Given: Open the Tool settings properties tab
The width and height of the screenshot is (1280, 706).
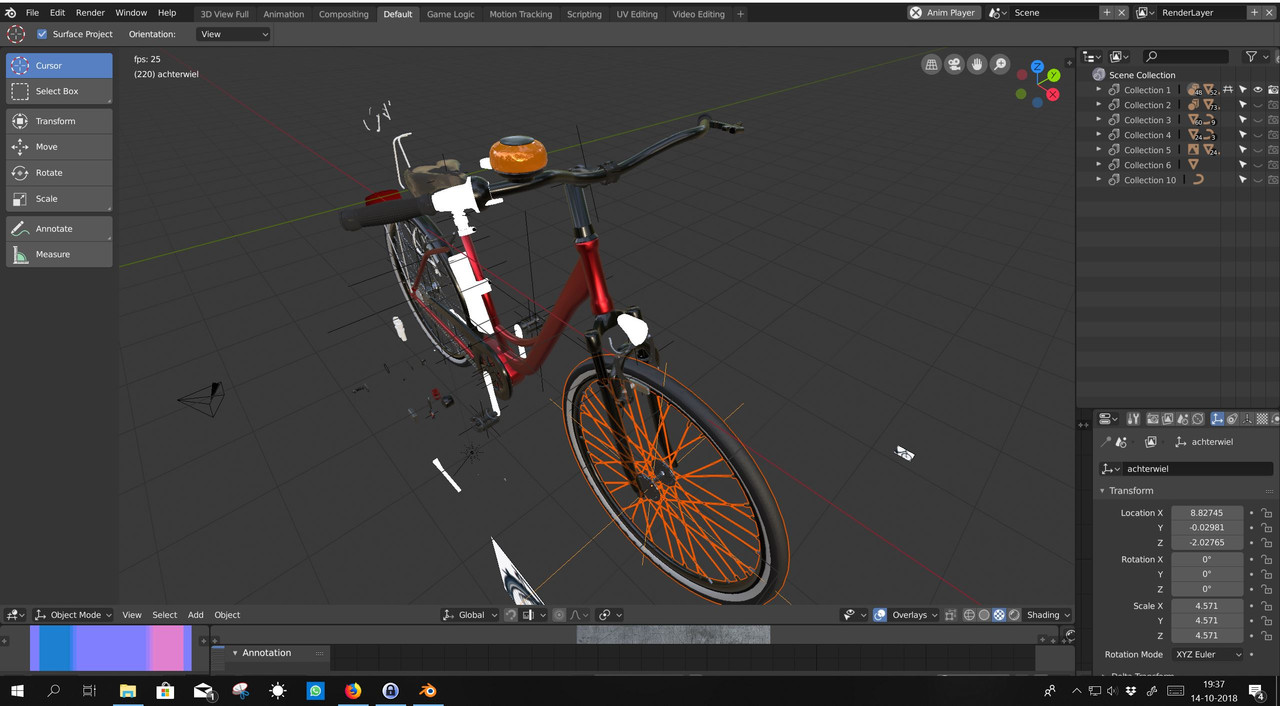Looking at the screenshot, I should click(x=1133, y=419).
